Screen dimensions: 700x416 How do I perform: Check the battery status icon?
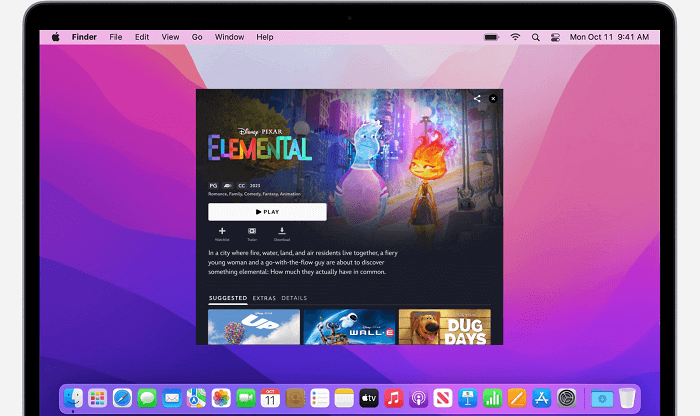click(492, 37)
